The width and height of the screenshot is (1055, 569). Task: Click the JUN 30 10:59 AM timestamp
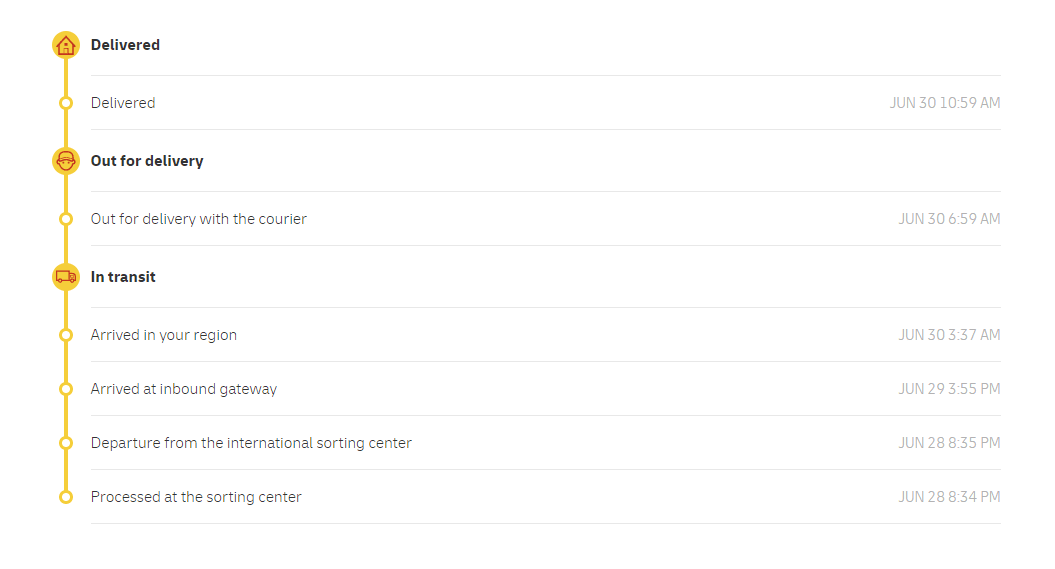[945, 103]
